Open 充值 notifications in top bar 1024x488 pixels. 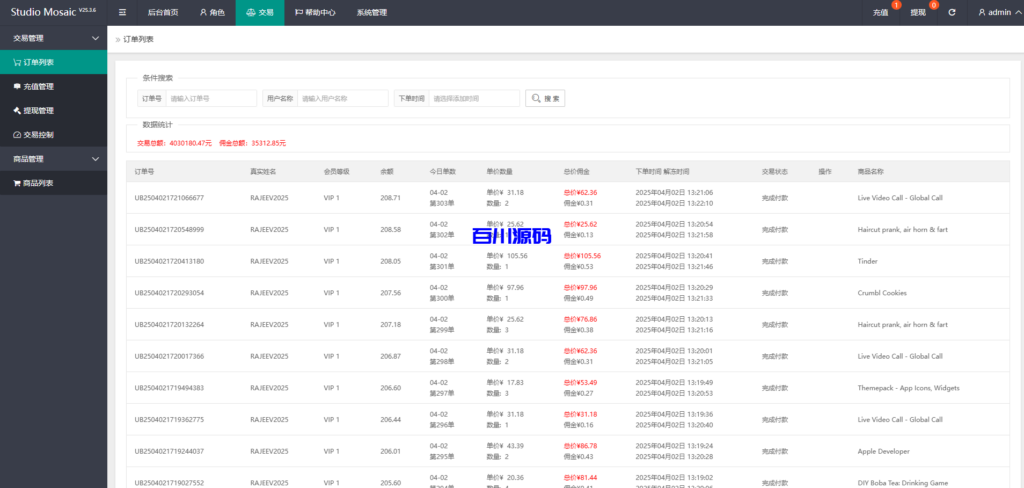point(881,12)
